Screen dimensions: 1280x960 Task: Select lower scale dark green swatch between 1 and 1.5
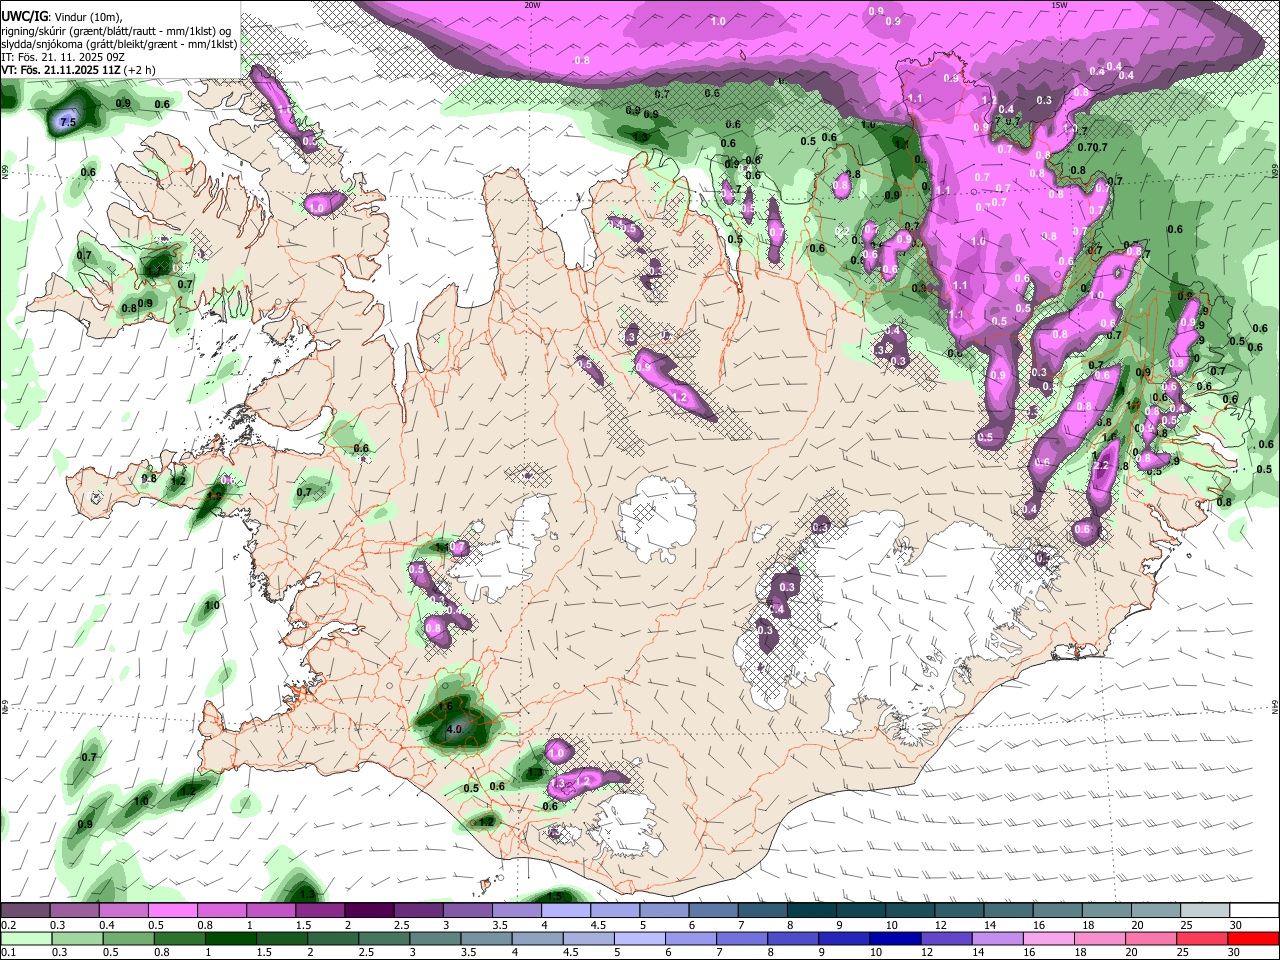coord(230,938)
